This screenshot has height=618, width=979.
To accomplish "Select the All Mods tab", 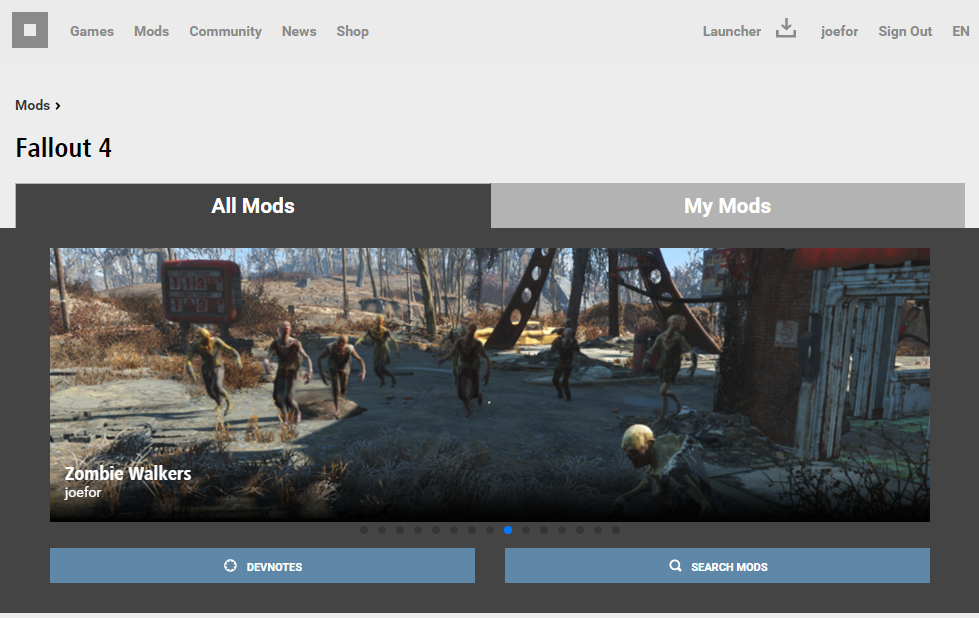I will tap(253, 205).
